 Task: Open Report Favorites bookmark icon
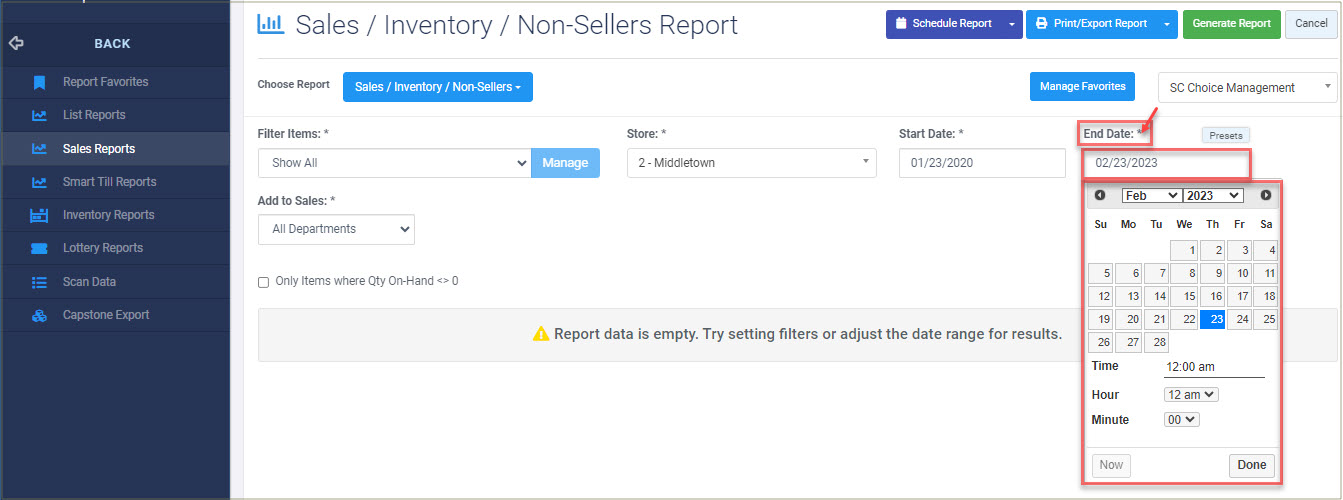pos(39,82)
